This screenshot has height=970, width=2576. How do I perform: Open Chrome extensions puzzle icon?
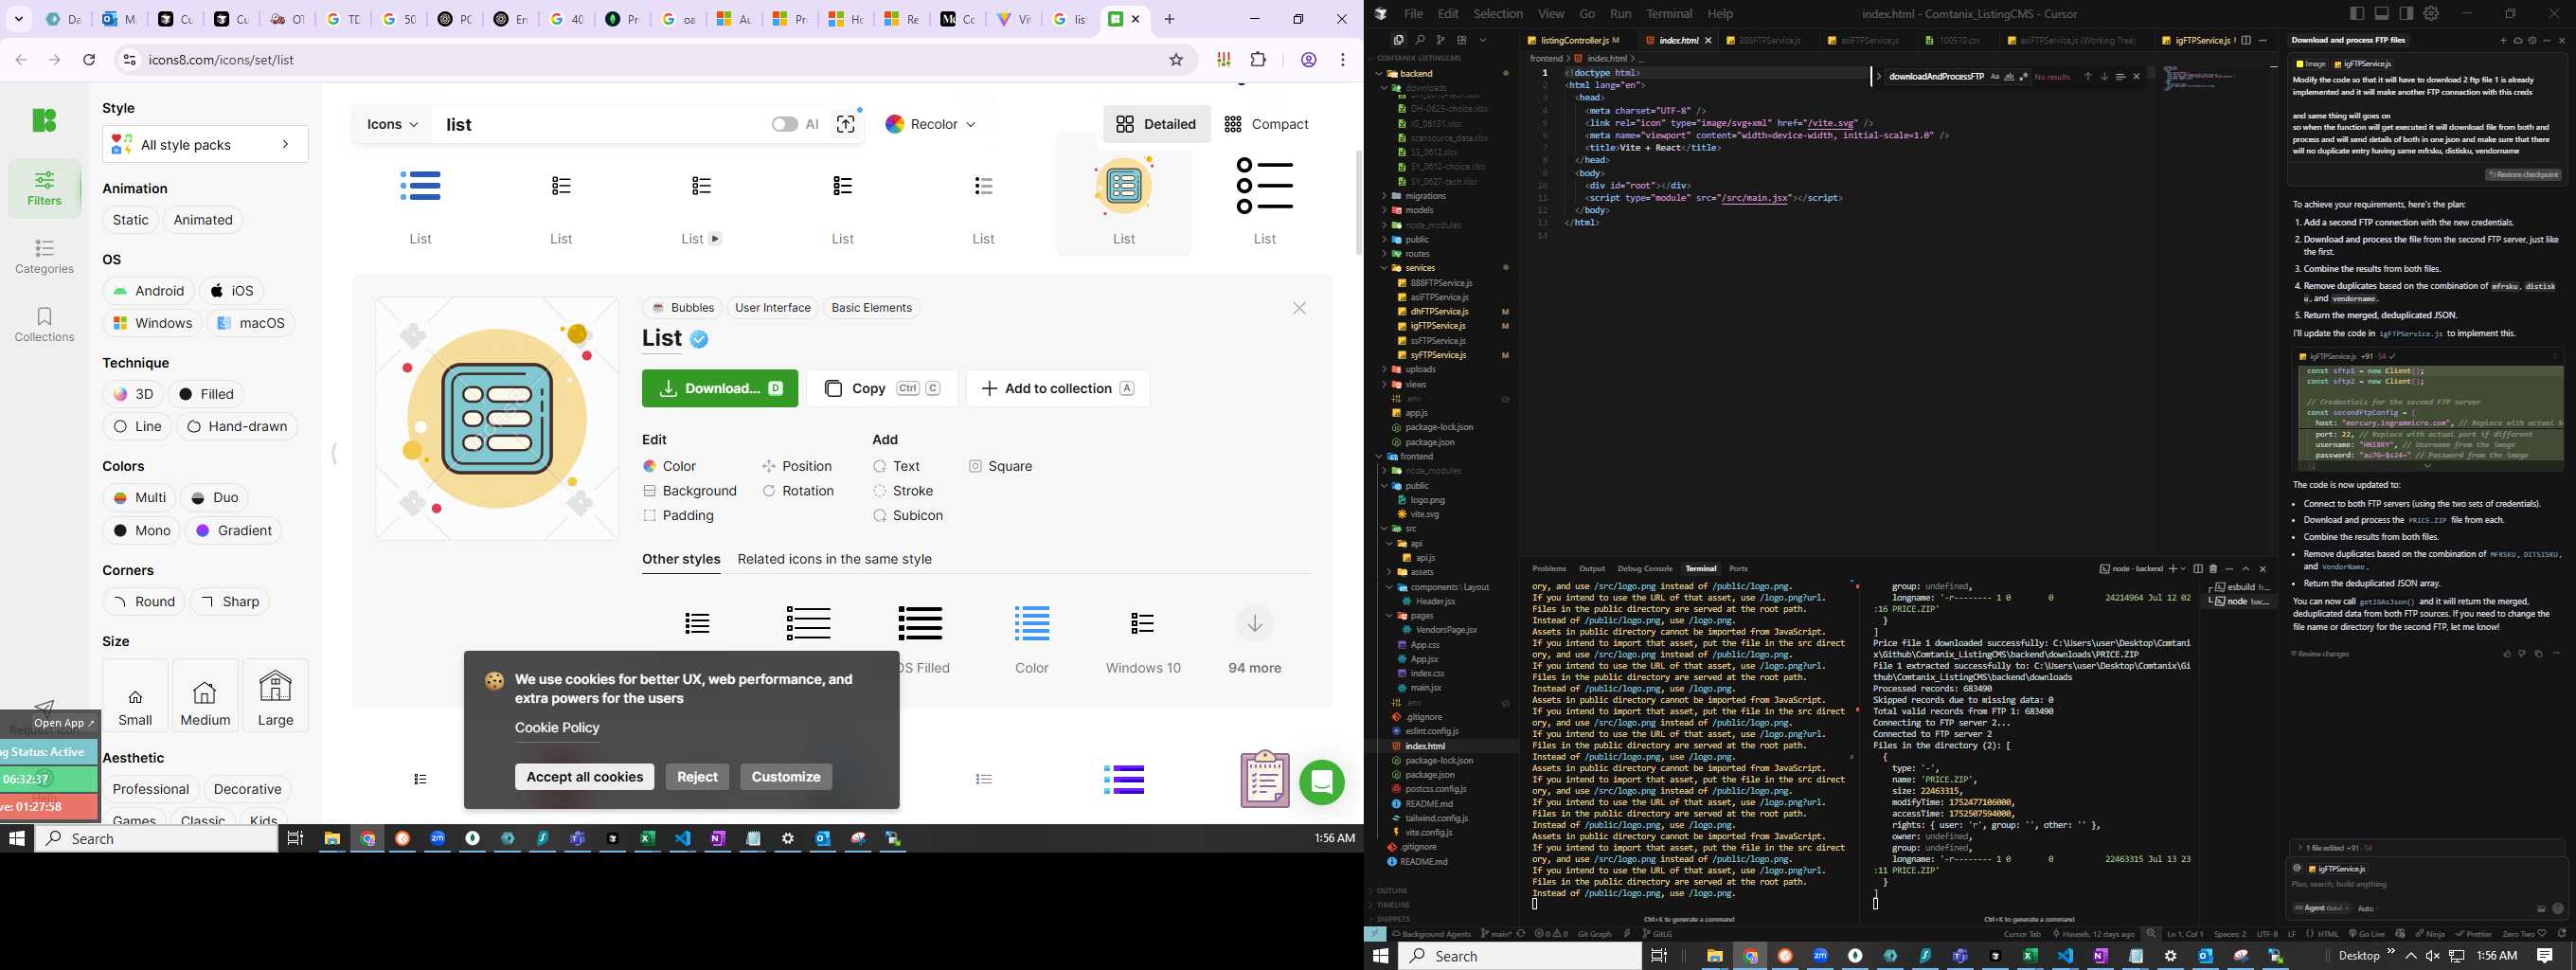click(x=1259, y=60)
